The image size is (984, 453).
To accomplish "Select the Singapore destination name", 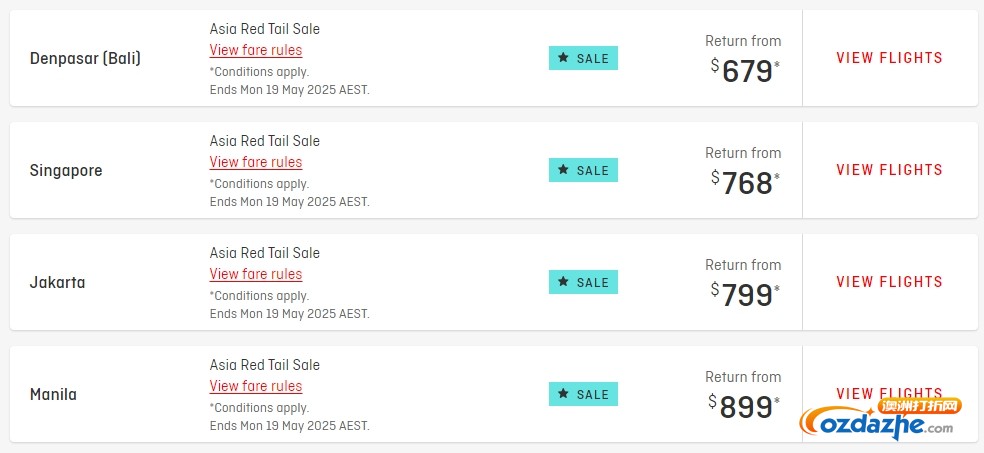I will (66, 171).
